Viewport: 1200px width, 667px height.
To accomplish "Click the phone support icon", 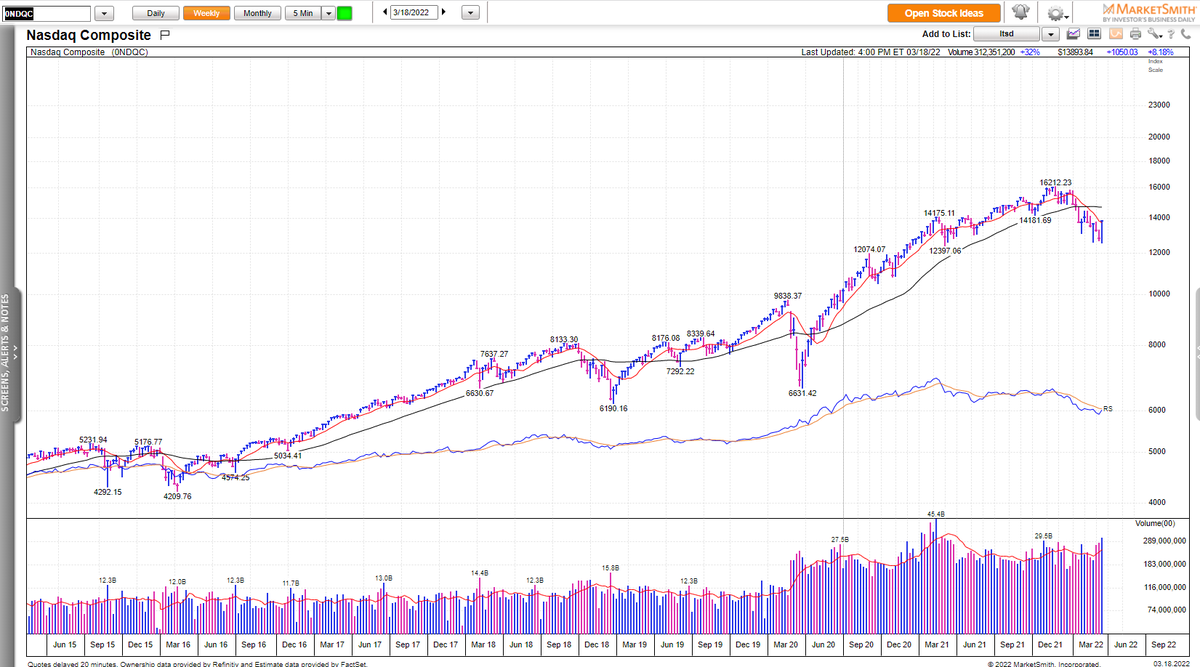I will [x=1186, y=33].
